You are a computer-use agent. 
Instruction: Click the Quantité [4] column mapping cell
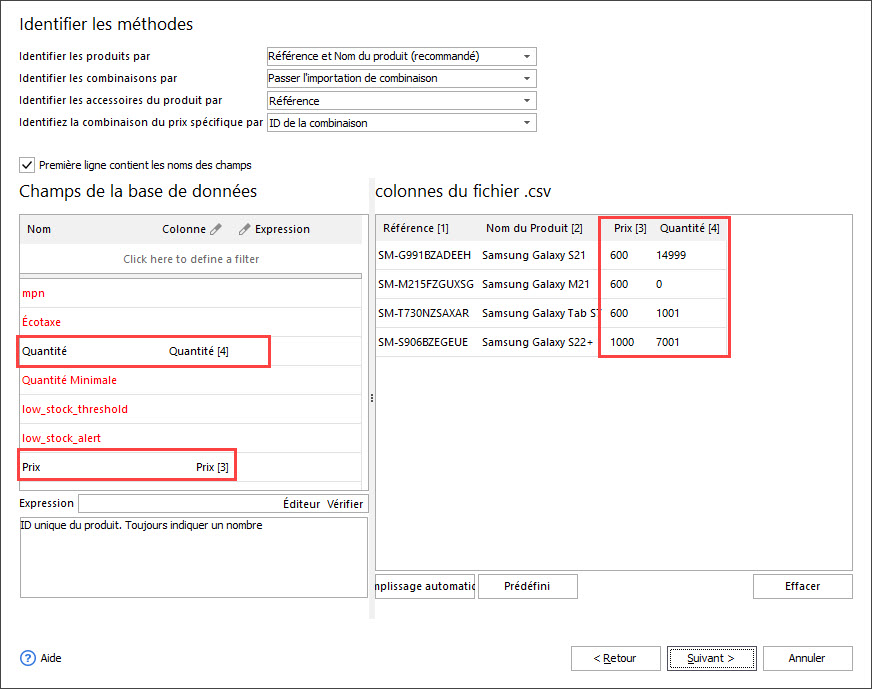[x=199, y=351]
